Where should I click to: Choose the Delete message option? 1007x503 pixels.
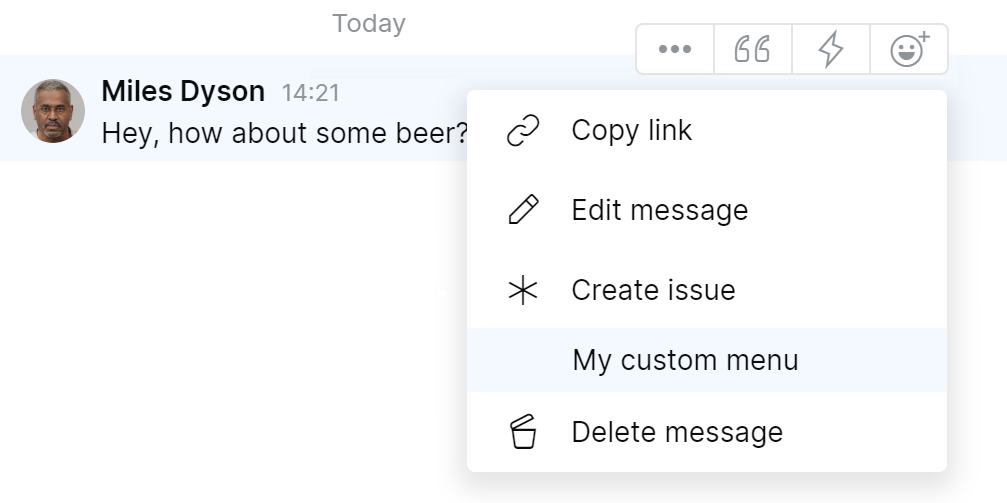point(677,433)
